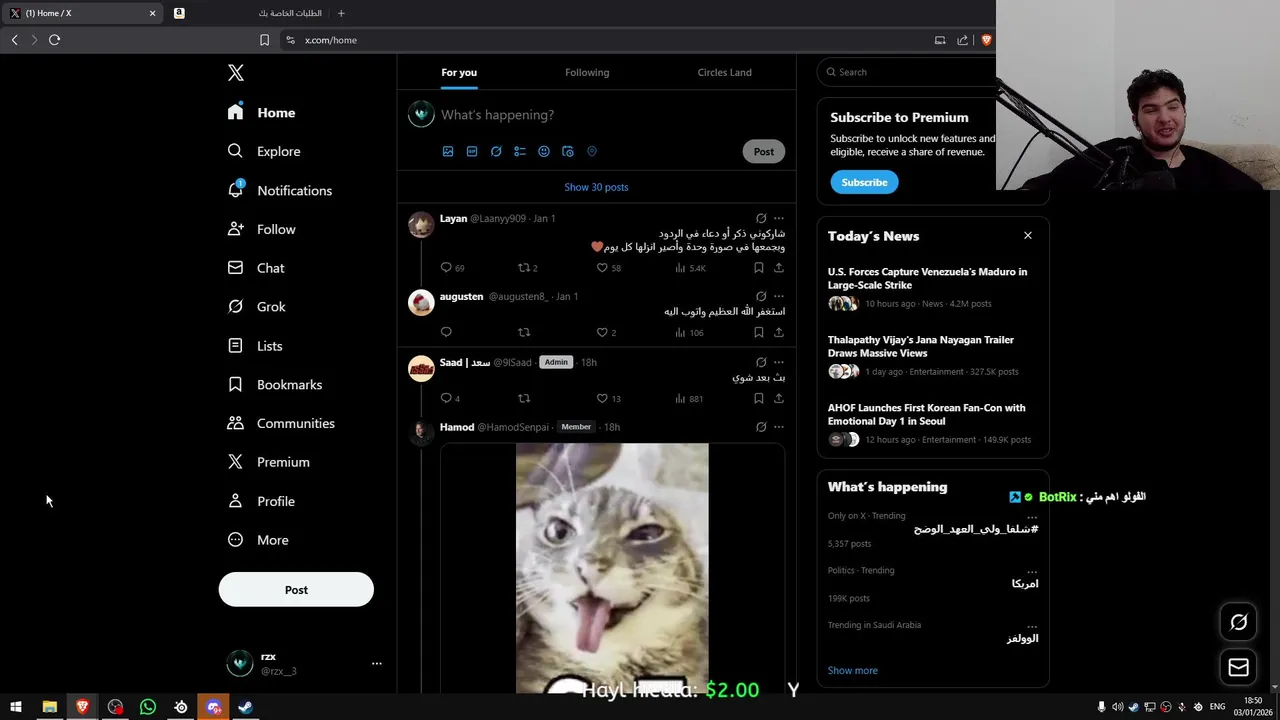Bookmark augusten's post
The width and height of the screenshot is (1280, 720).
[759, 332]
